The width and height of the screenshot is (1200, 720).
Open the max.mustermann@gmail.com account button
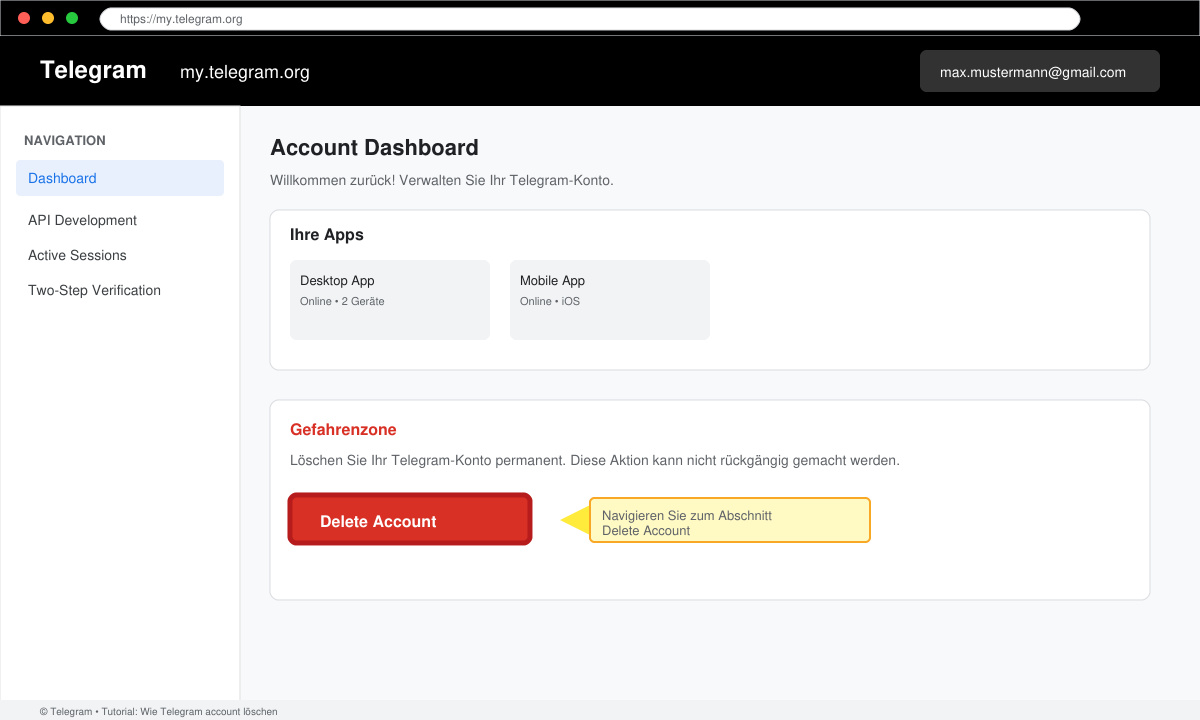tap(1040, 71)
